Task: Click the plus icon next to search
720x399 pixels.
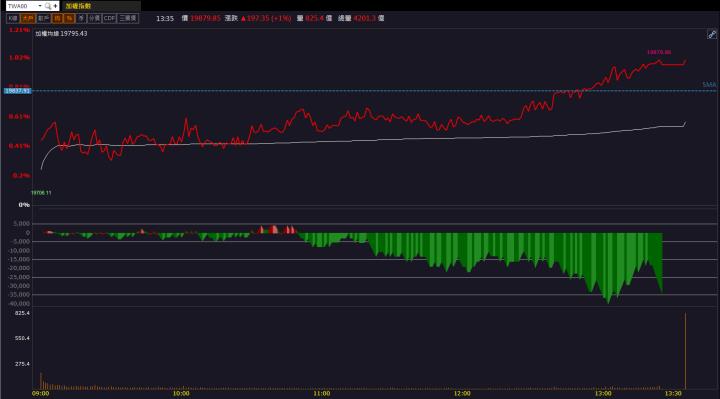Action: (55, 6)
